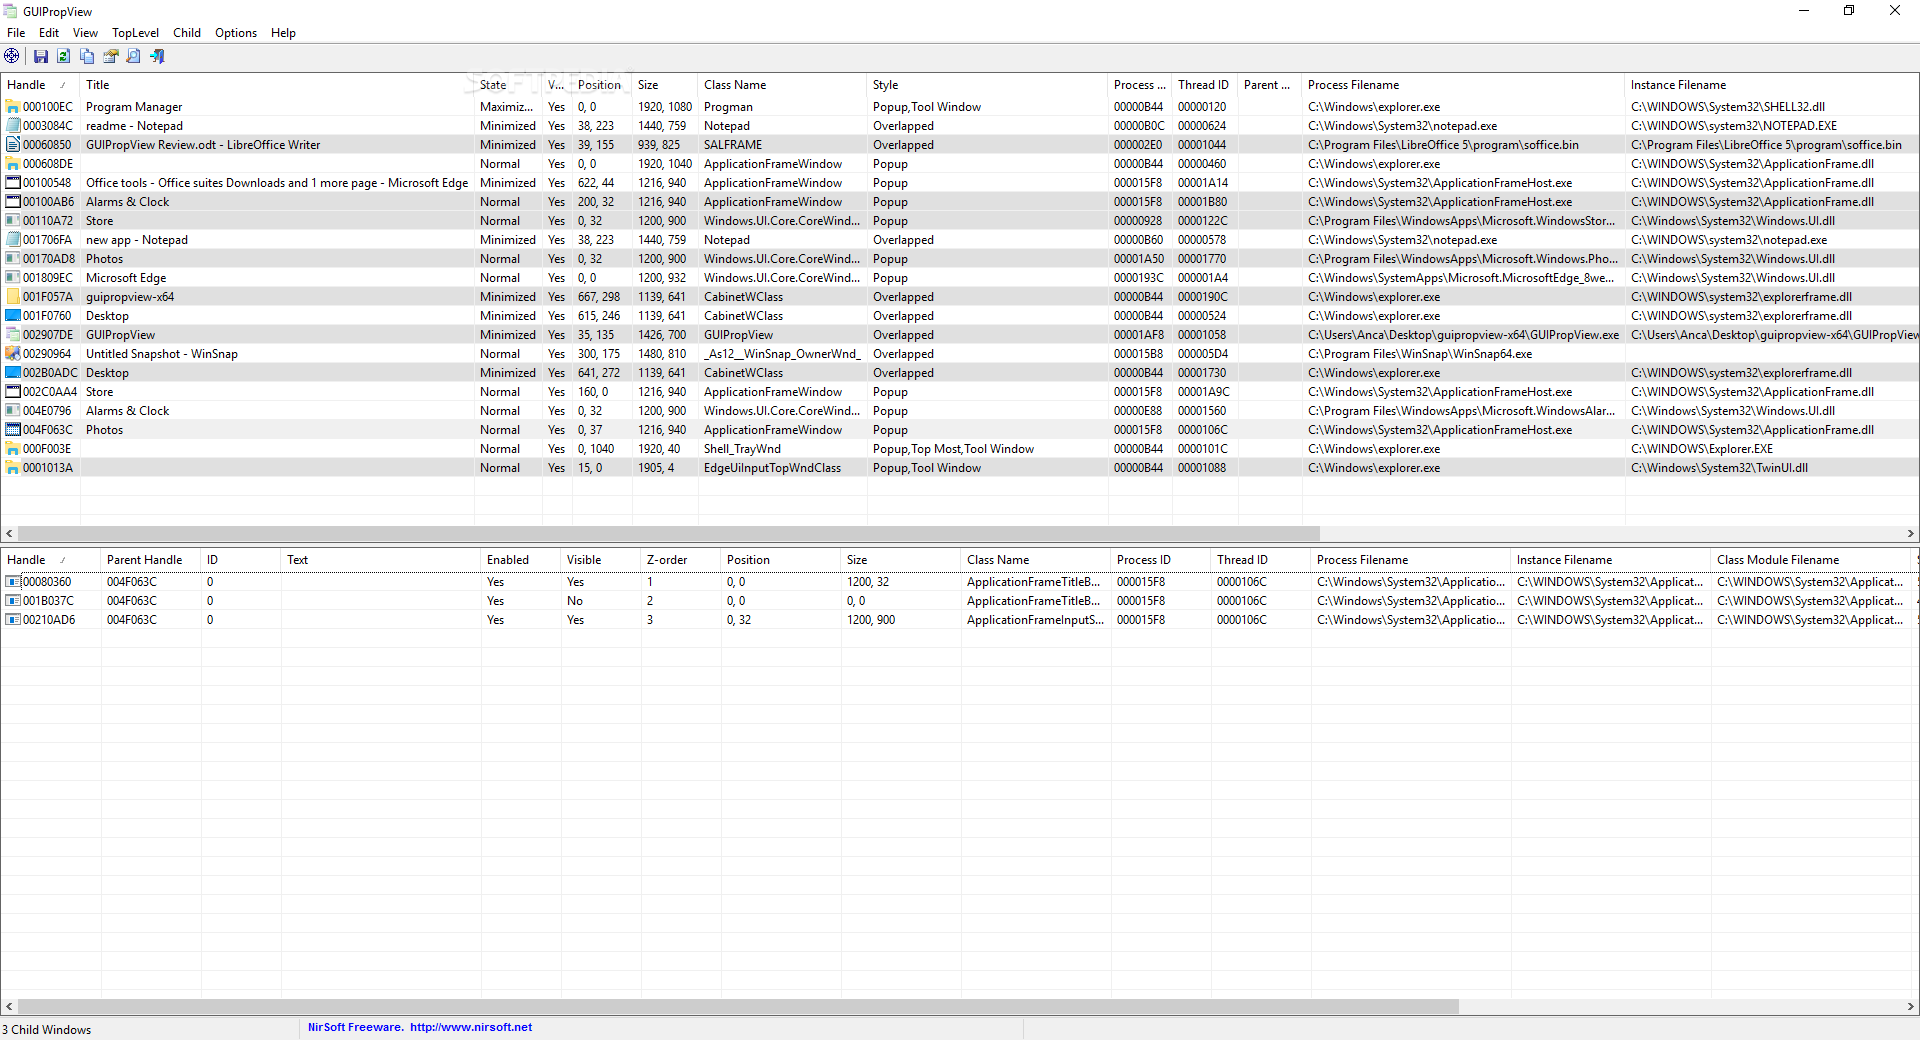Click the icon of child window 00080360
1920x1040 pixels.
[13, 582]
